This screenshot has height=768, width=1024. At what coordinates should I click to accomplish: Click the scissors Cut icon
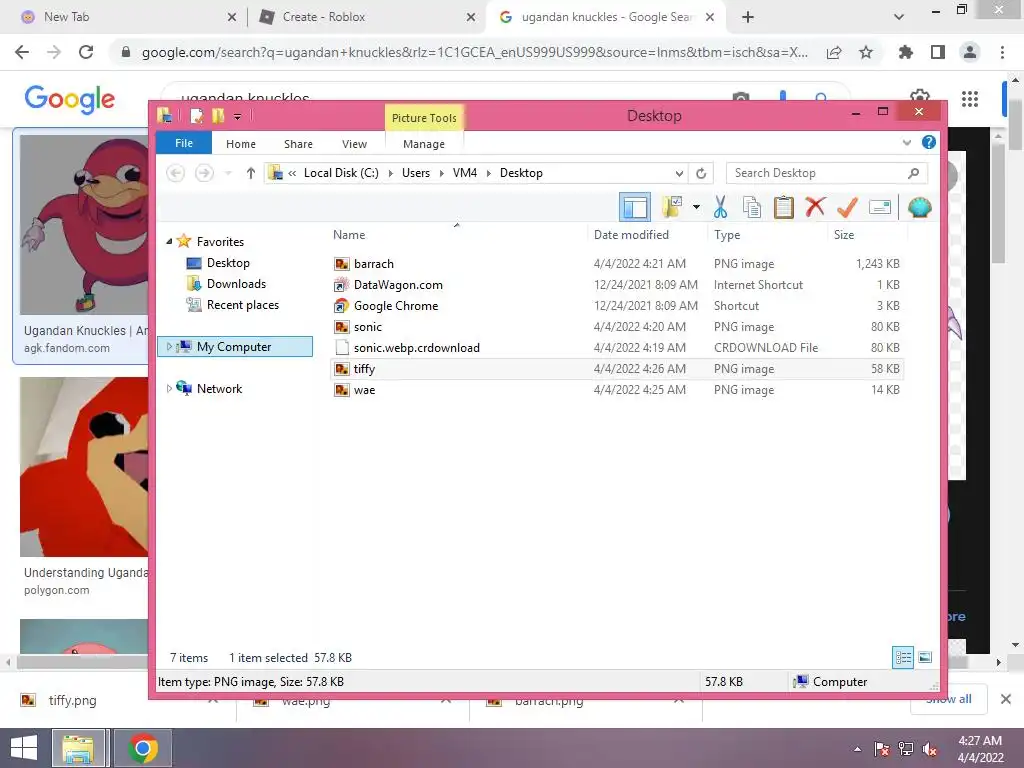click(x=720, y=207)
